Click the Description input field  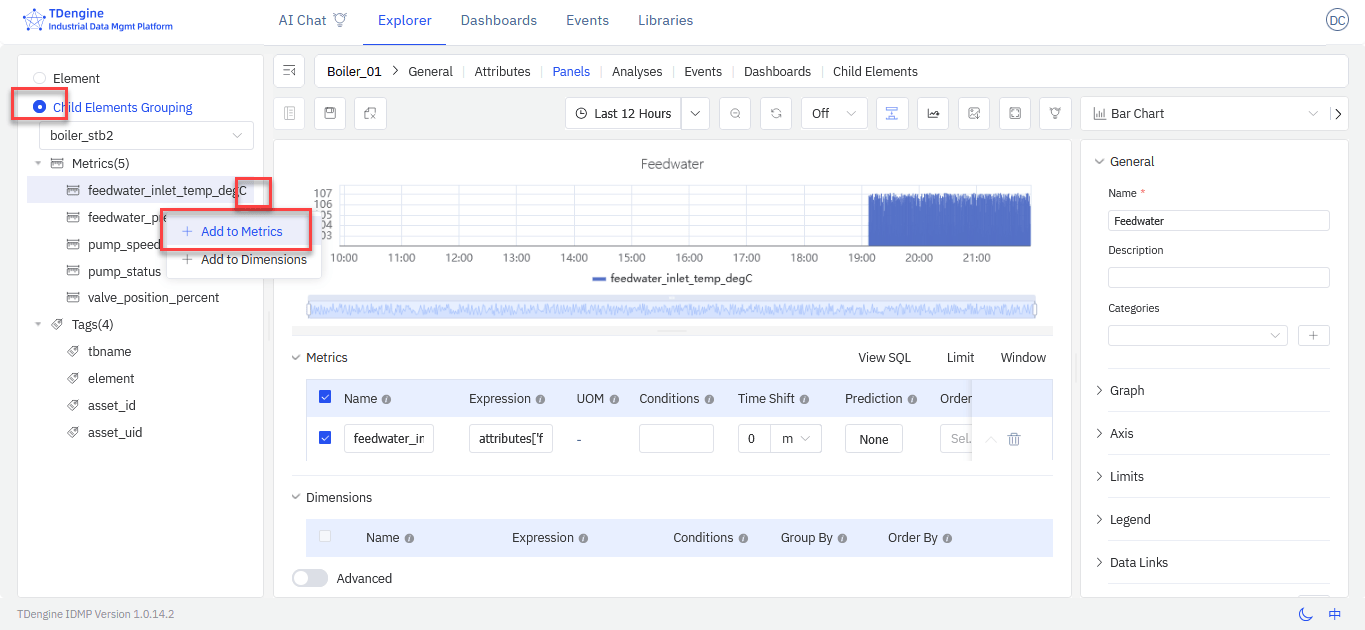1218,278
